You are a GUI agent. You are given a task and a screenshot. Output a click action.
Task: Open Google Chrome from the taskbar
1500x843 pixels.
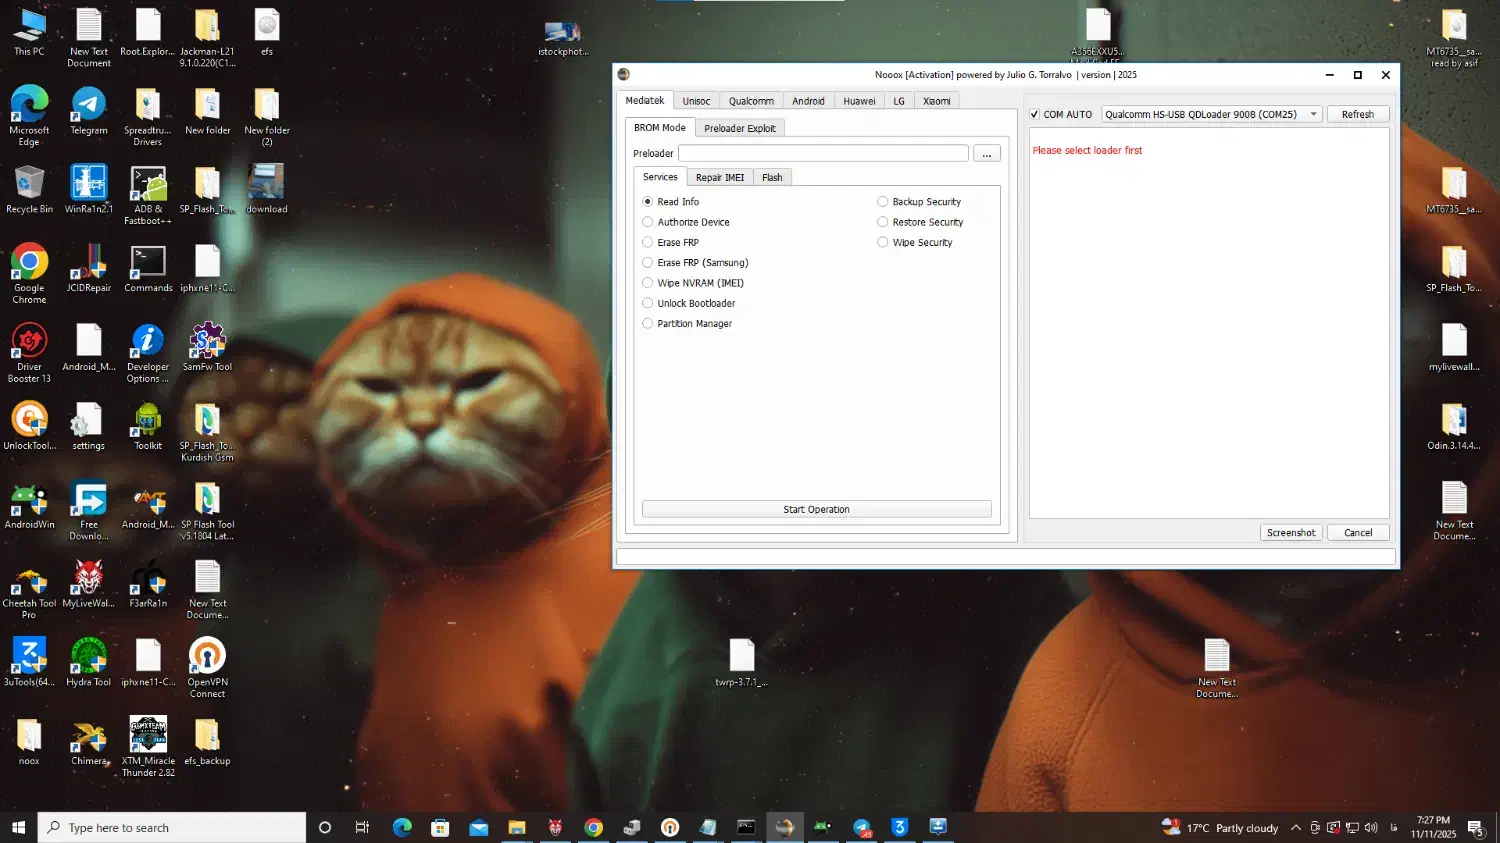click(594, 827)
